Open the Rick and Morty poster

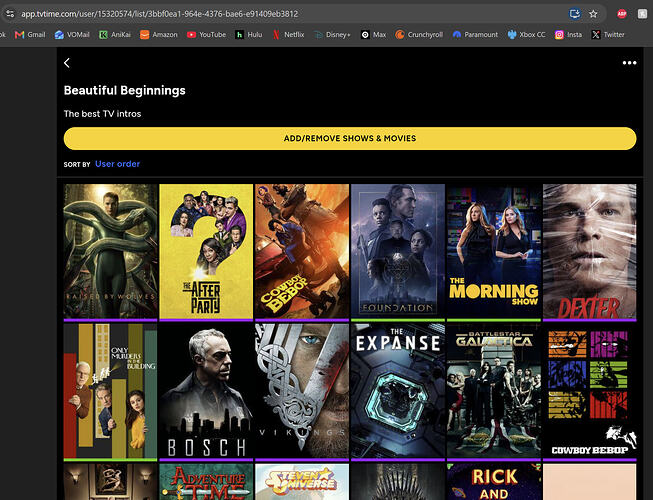pyautogui.click(x=493, y=482)
